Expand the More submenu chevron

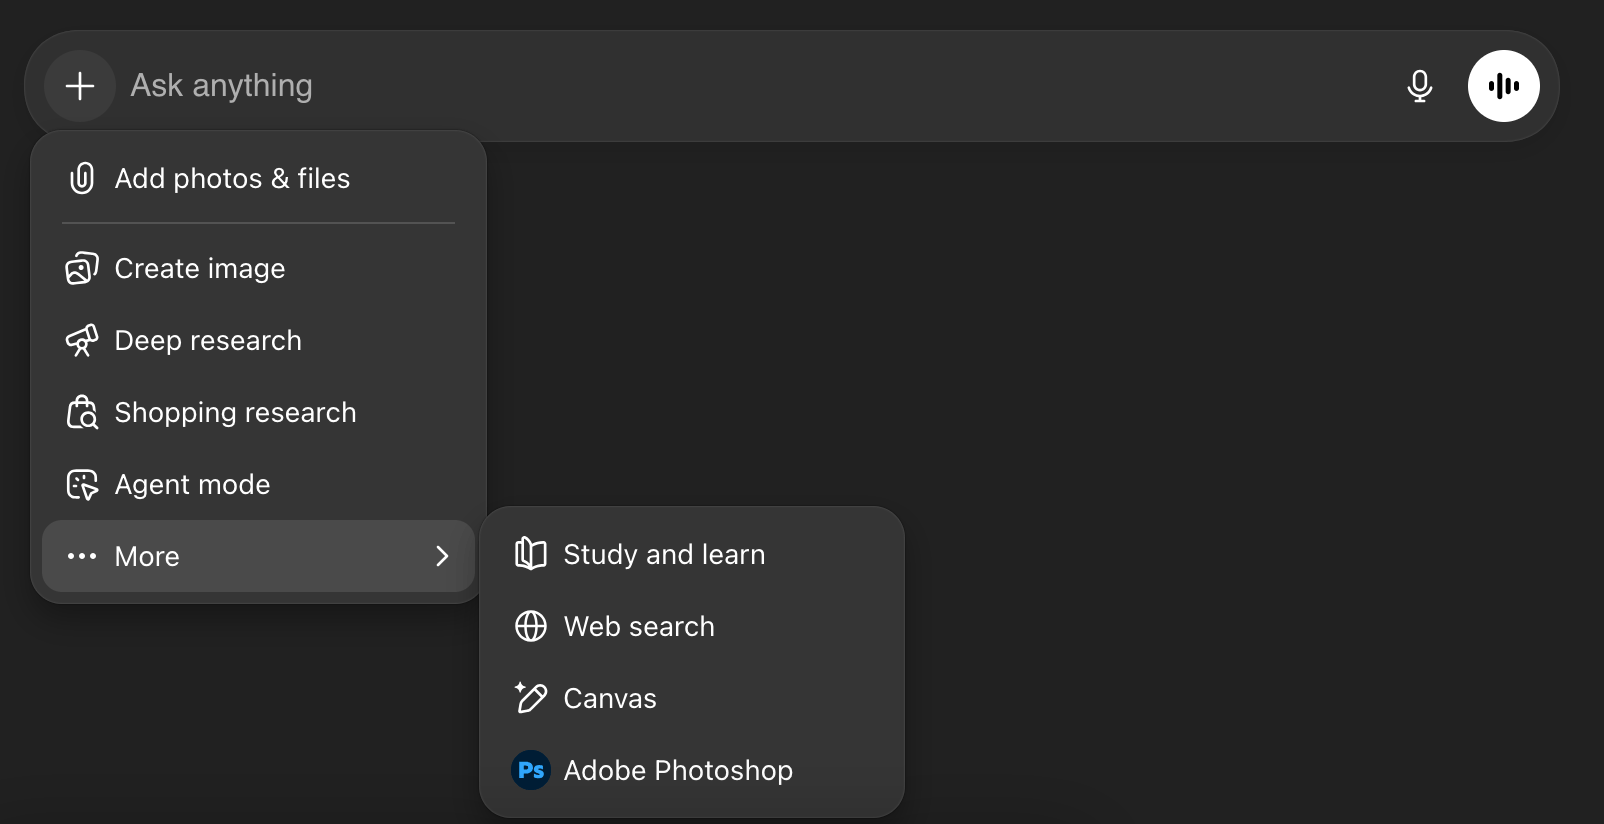tap(442, 556)
